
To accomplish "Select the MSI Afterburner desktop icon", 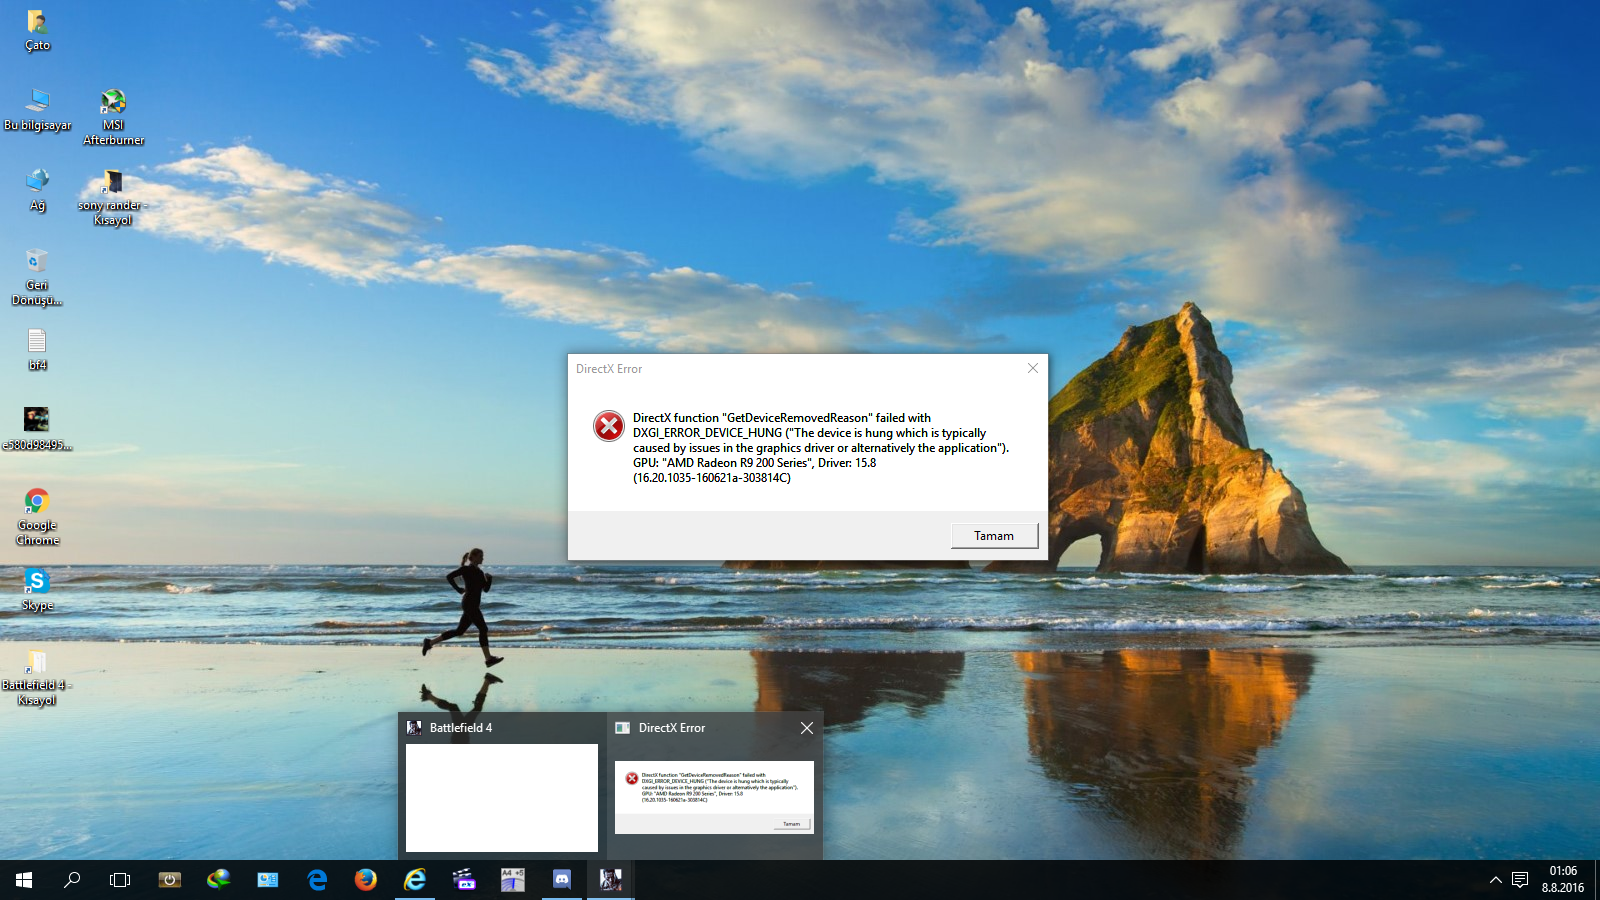I will (113, 117).
